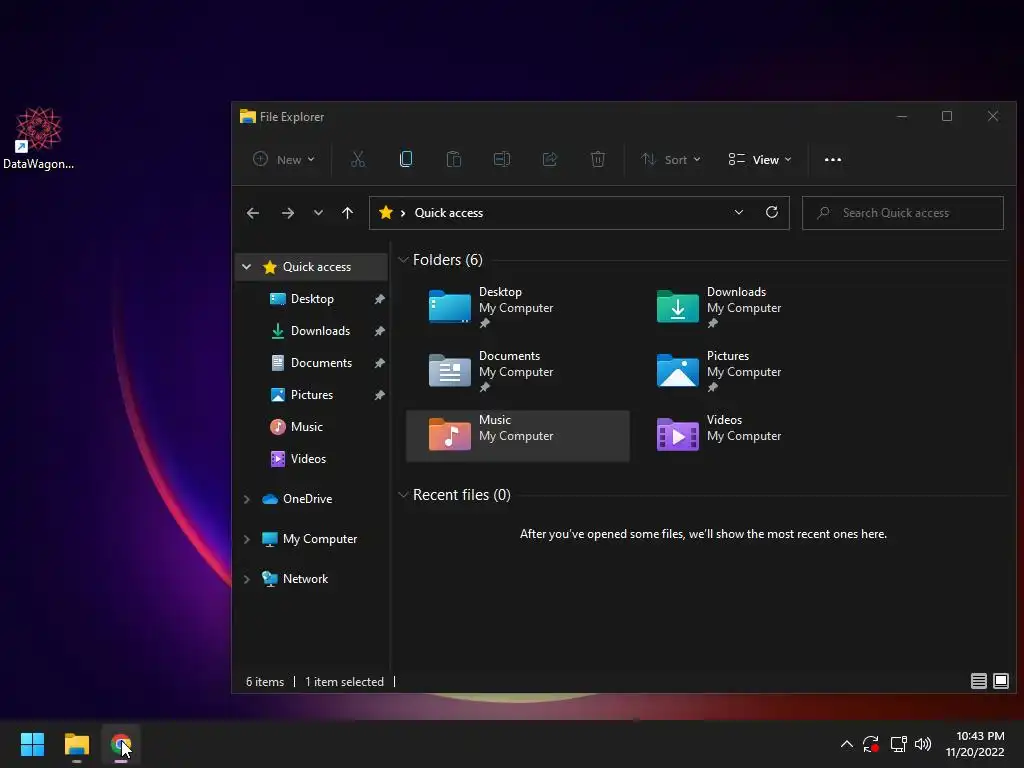Expand the address bar history dropdown

(x=739, y=212)
